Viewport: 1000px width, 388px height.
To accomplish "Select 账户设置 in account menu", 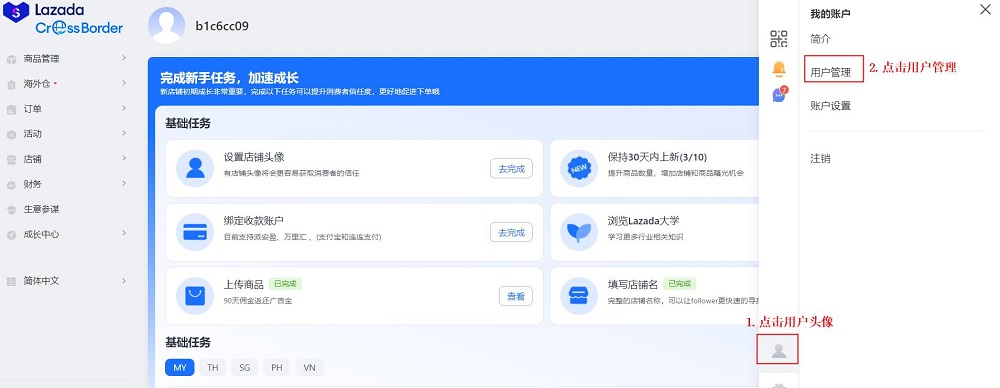I will click(830, 106).
